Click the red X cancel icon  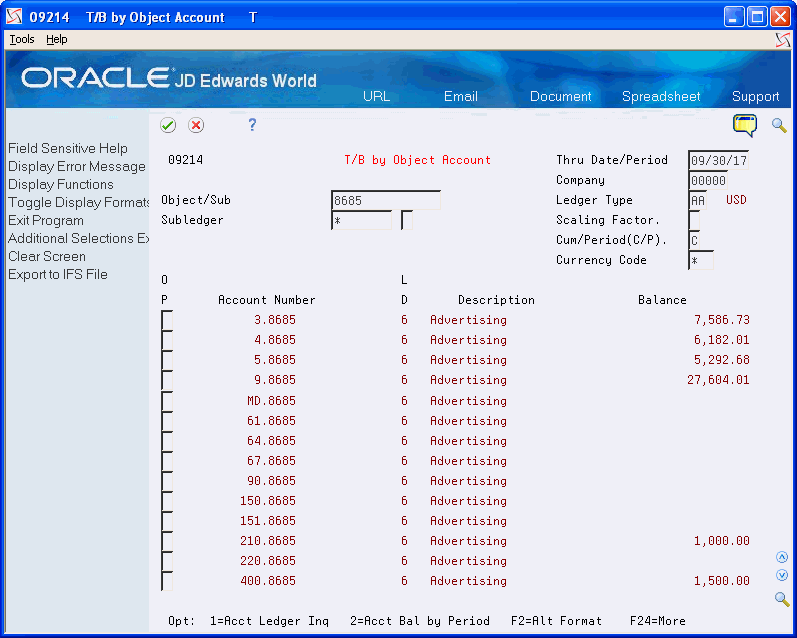pos(196,125)
